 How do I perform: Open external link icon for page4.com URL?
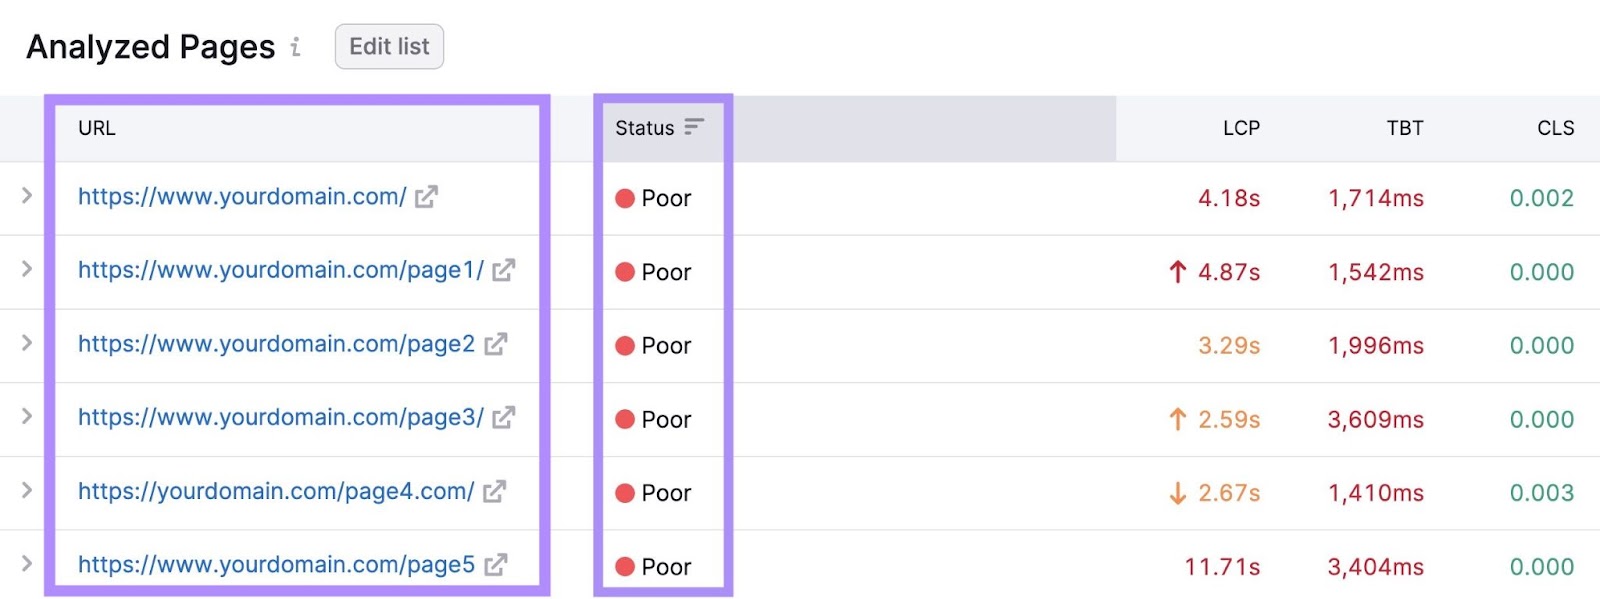coord(494,491)
